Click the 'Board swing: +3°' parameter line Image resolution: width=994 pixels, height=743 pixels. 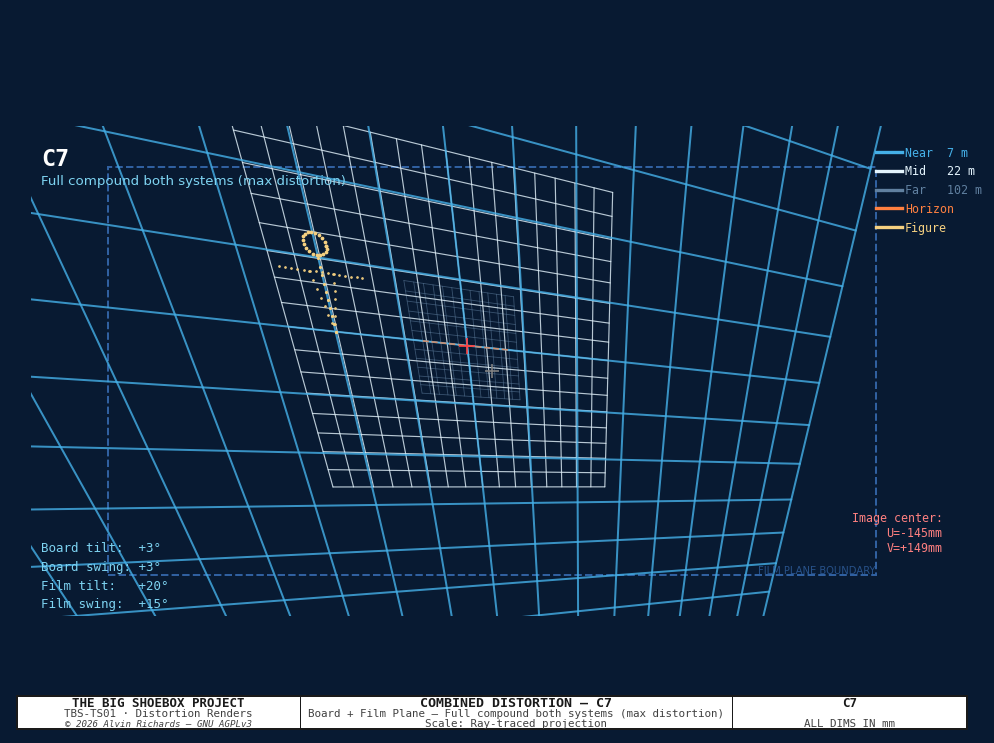pos(101,567)
